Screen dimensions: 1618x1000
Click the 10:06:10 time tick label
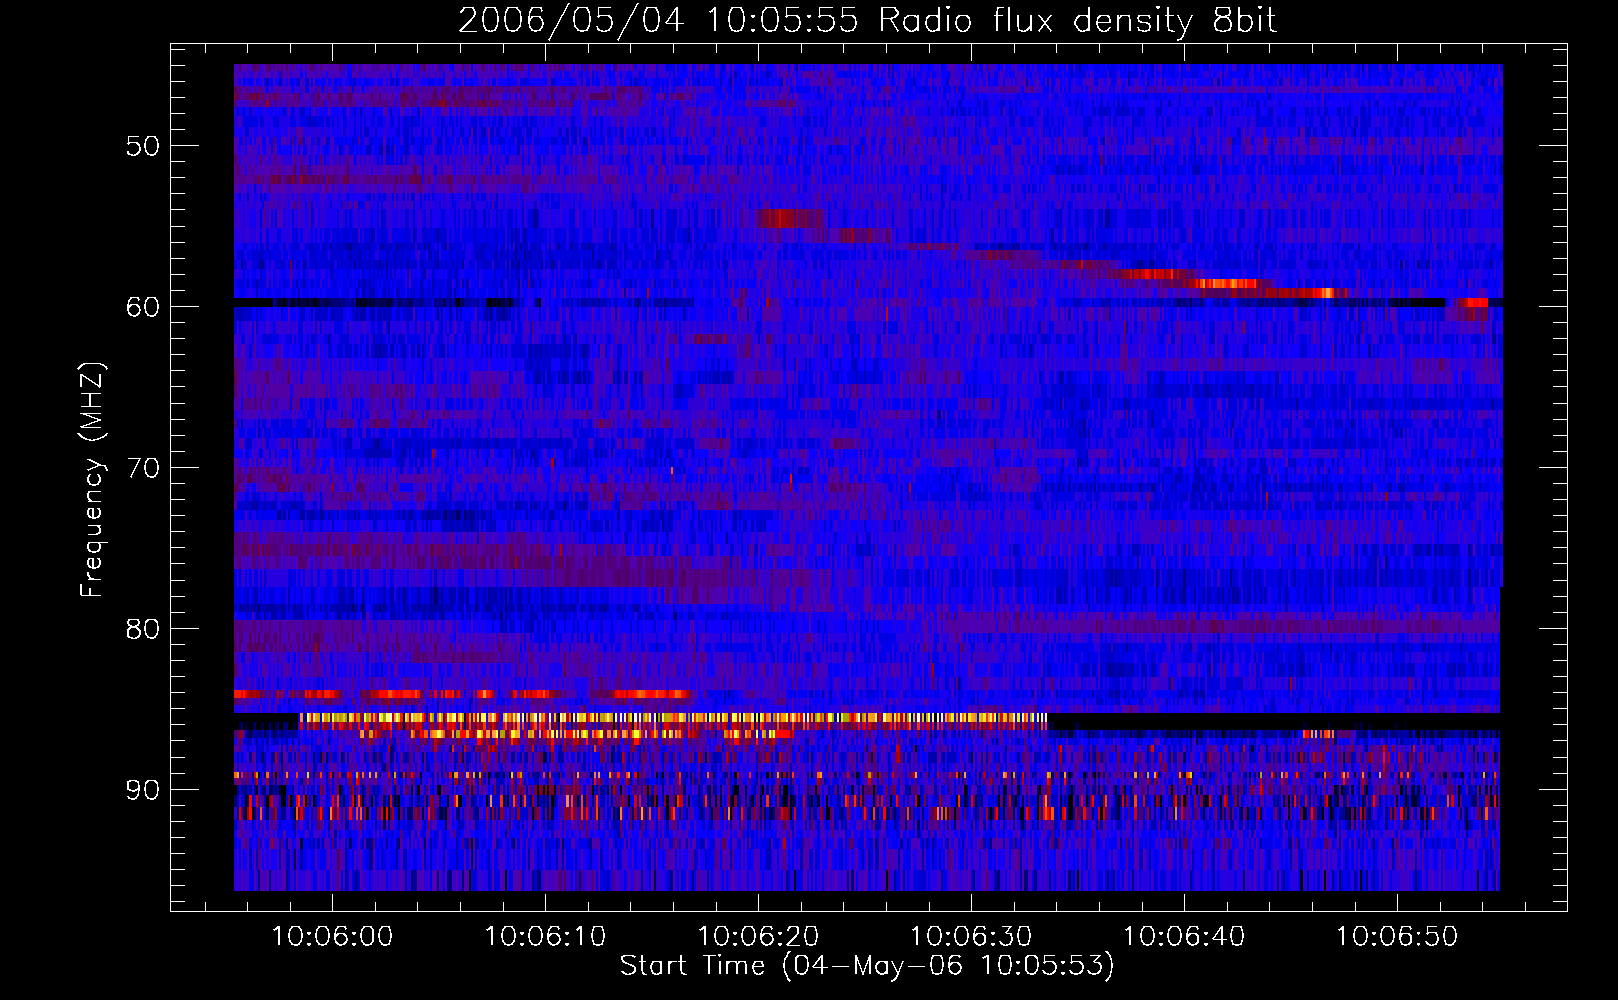pos(545,937)
